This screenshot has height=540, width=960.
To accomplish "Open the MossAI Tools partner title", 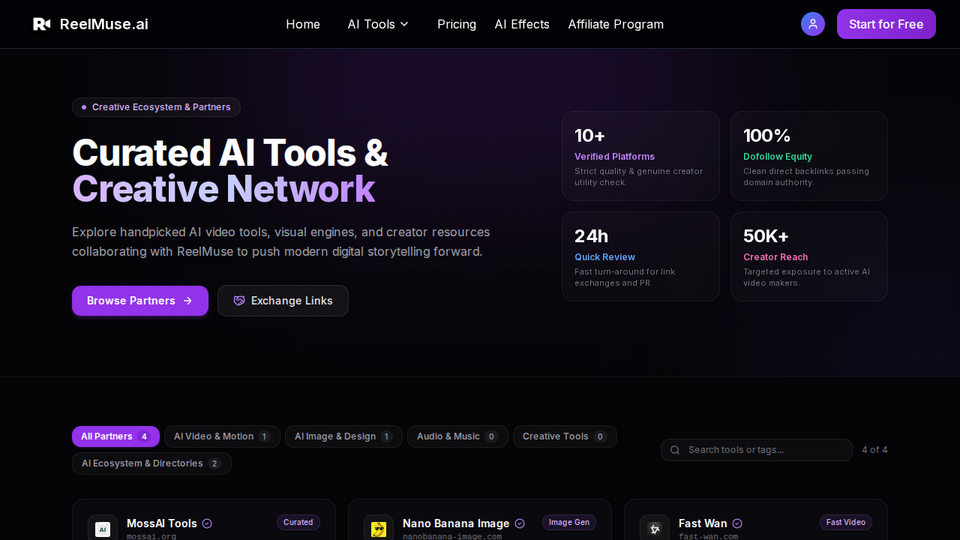I will (x=162, y=523).
